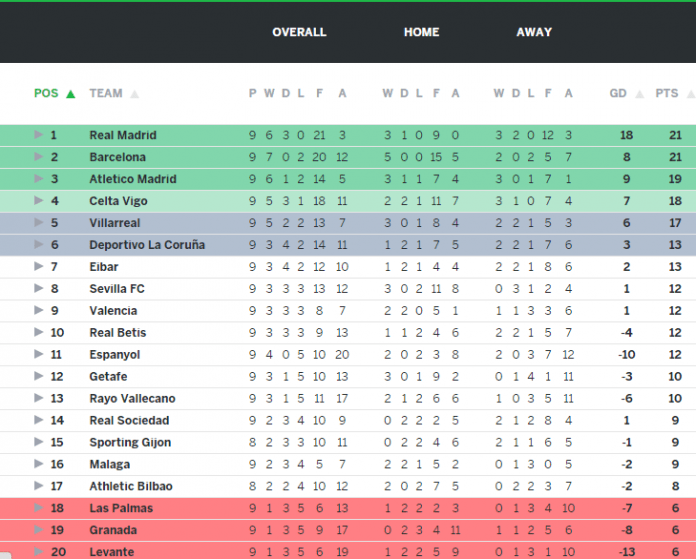Open the Deportivo La Coruña team link
This screenshot has width=696, height=559.
click(x=147, y=245)
